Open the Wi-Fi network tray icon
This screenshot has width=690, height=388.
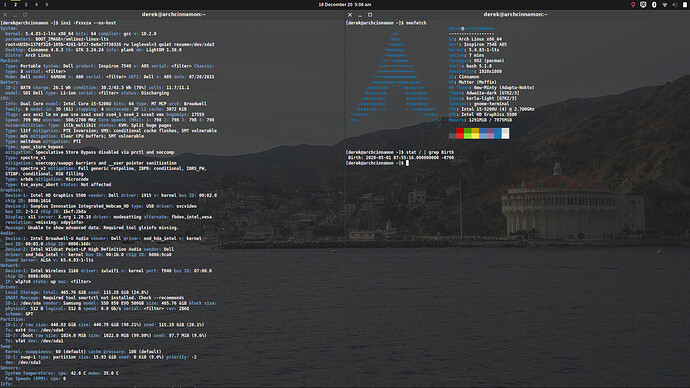(x=664, y=4)
